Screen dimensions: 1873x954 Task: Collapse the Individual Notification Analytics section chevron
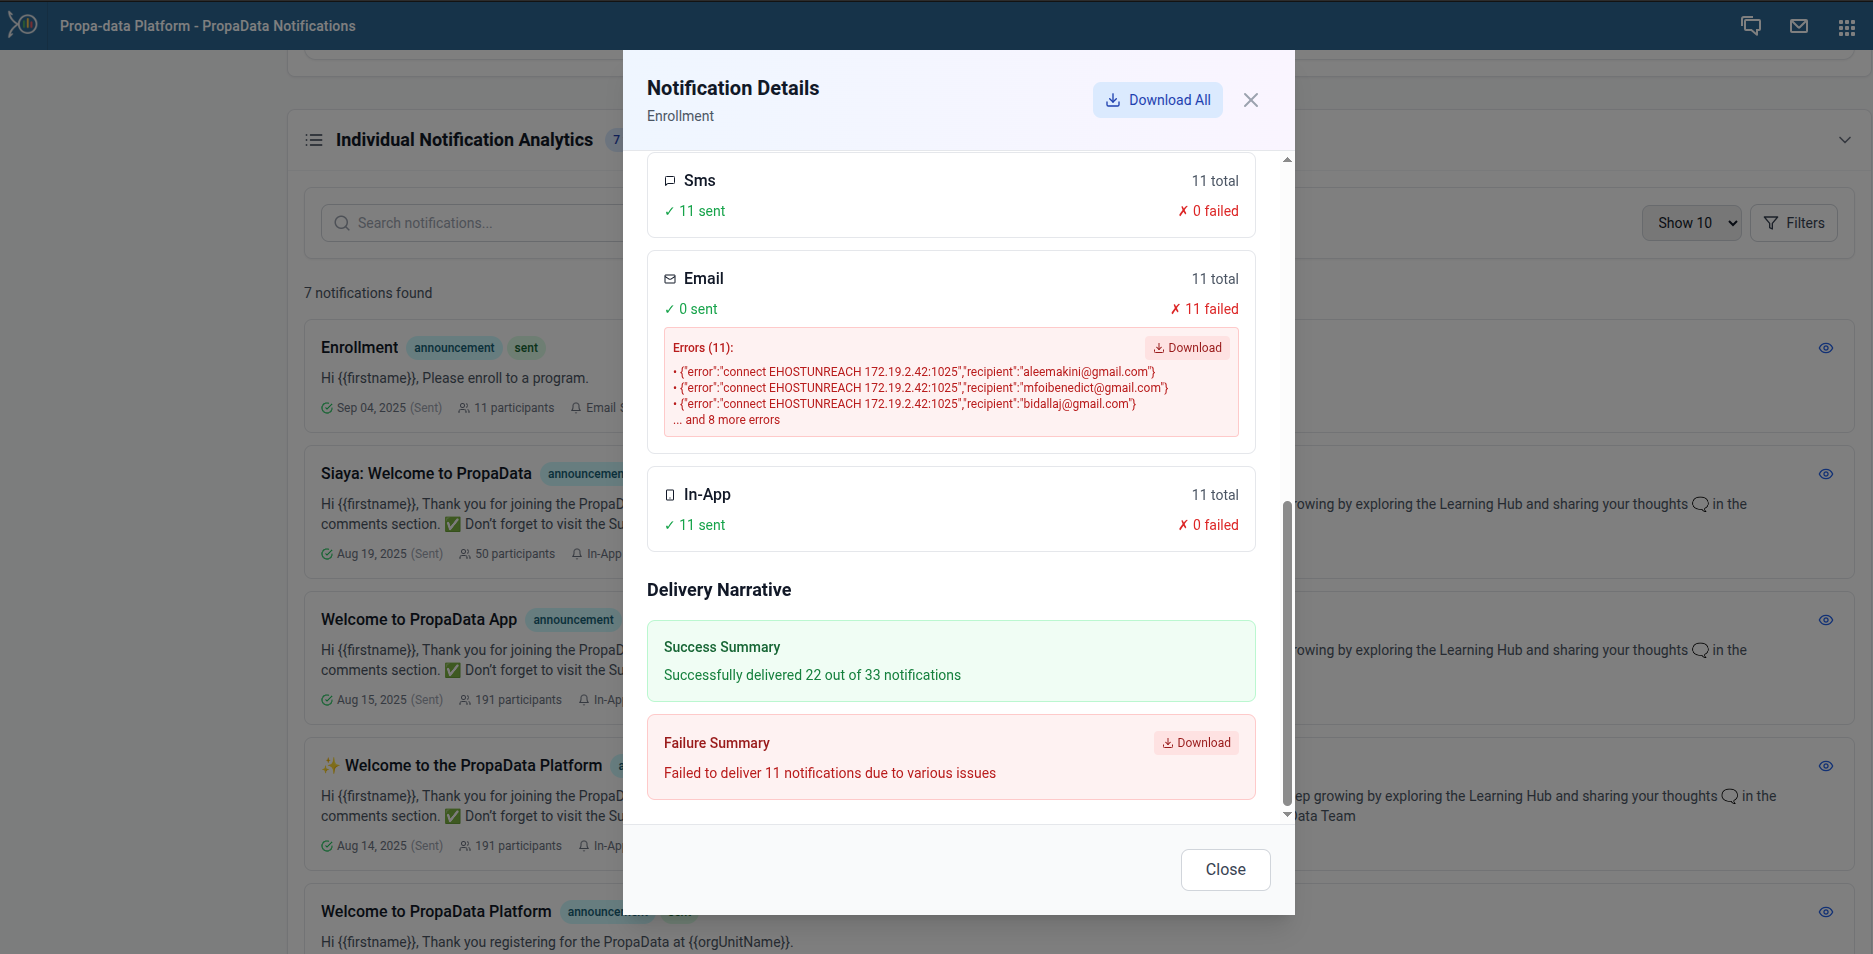pos(1844,140)
